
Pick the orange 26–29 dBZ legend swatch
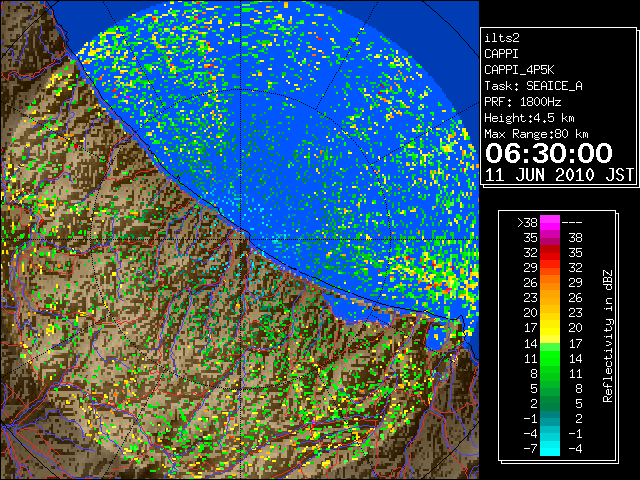pyautogui.click(x=550, y=282)
